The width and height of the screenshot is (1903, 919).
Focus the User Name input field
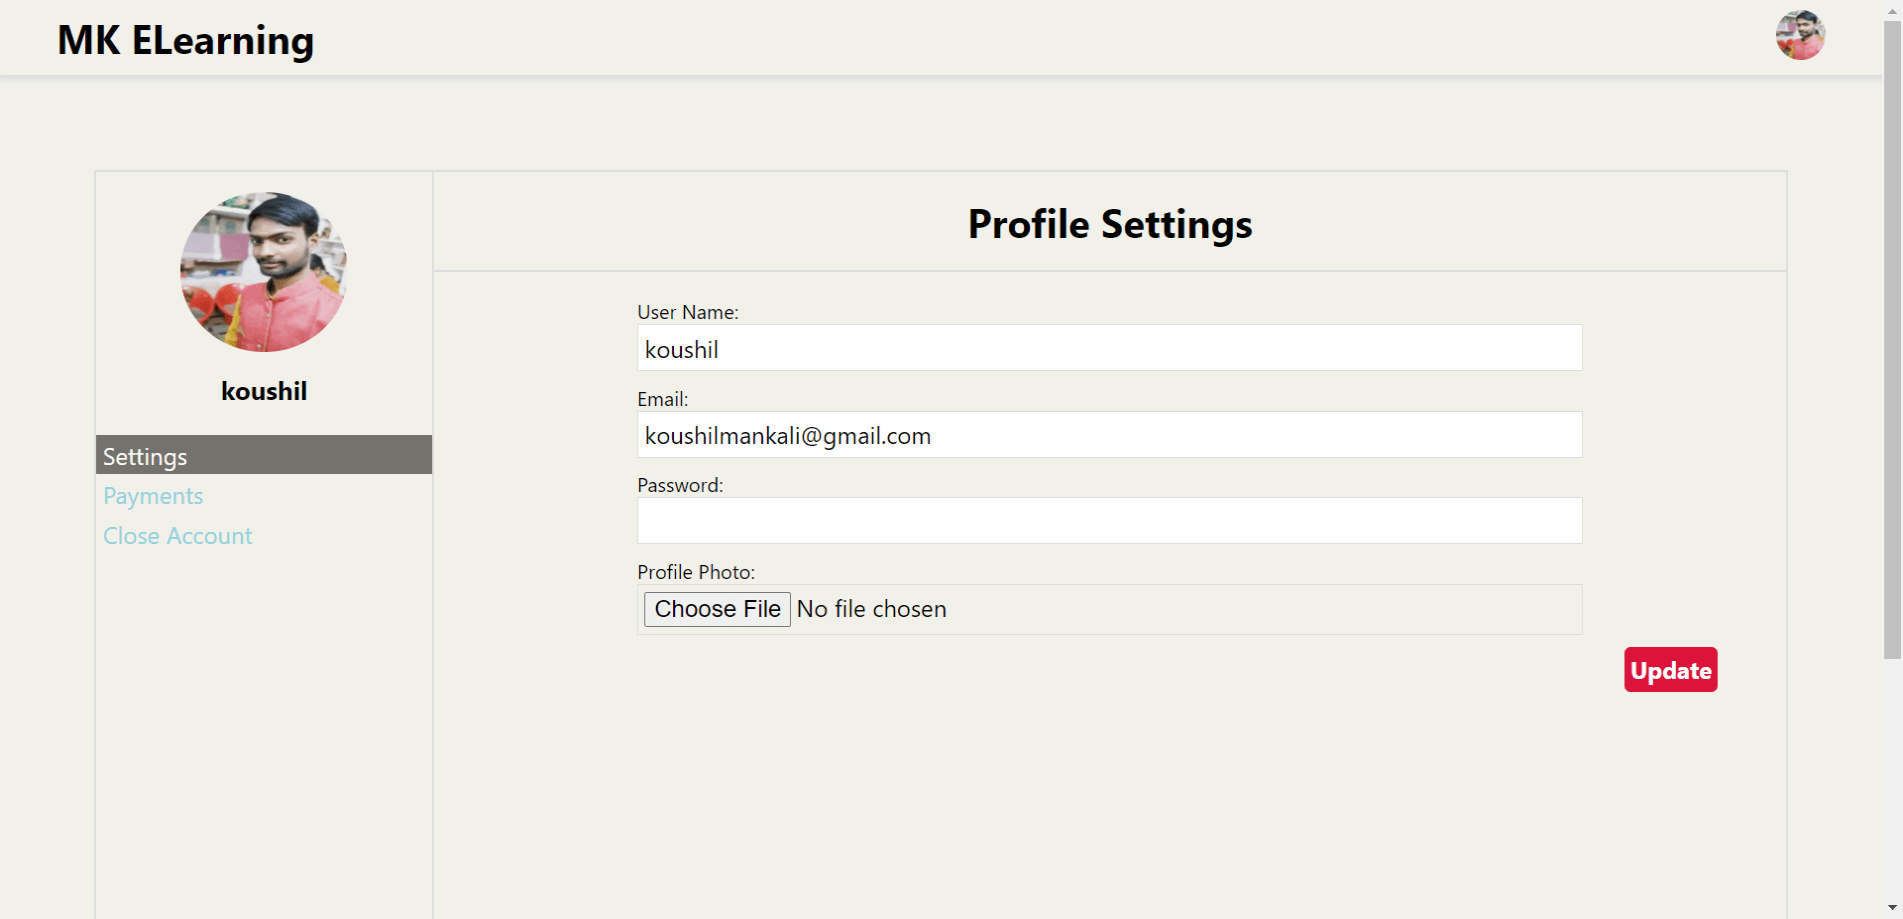[x=1110, y=348]
